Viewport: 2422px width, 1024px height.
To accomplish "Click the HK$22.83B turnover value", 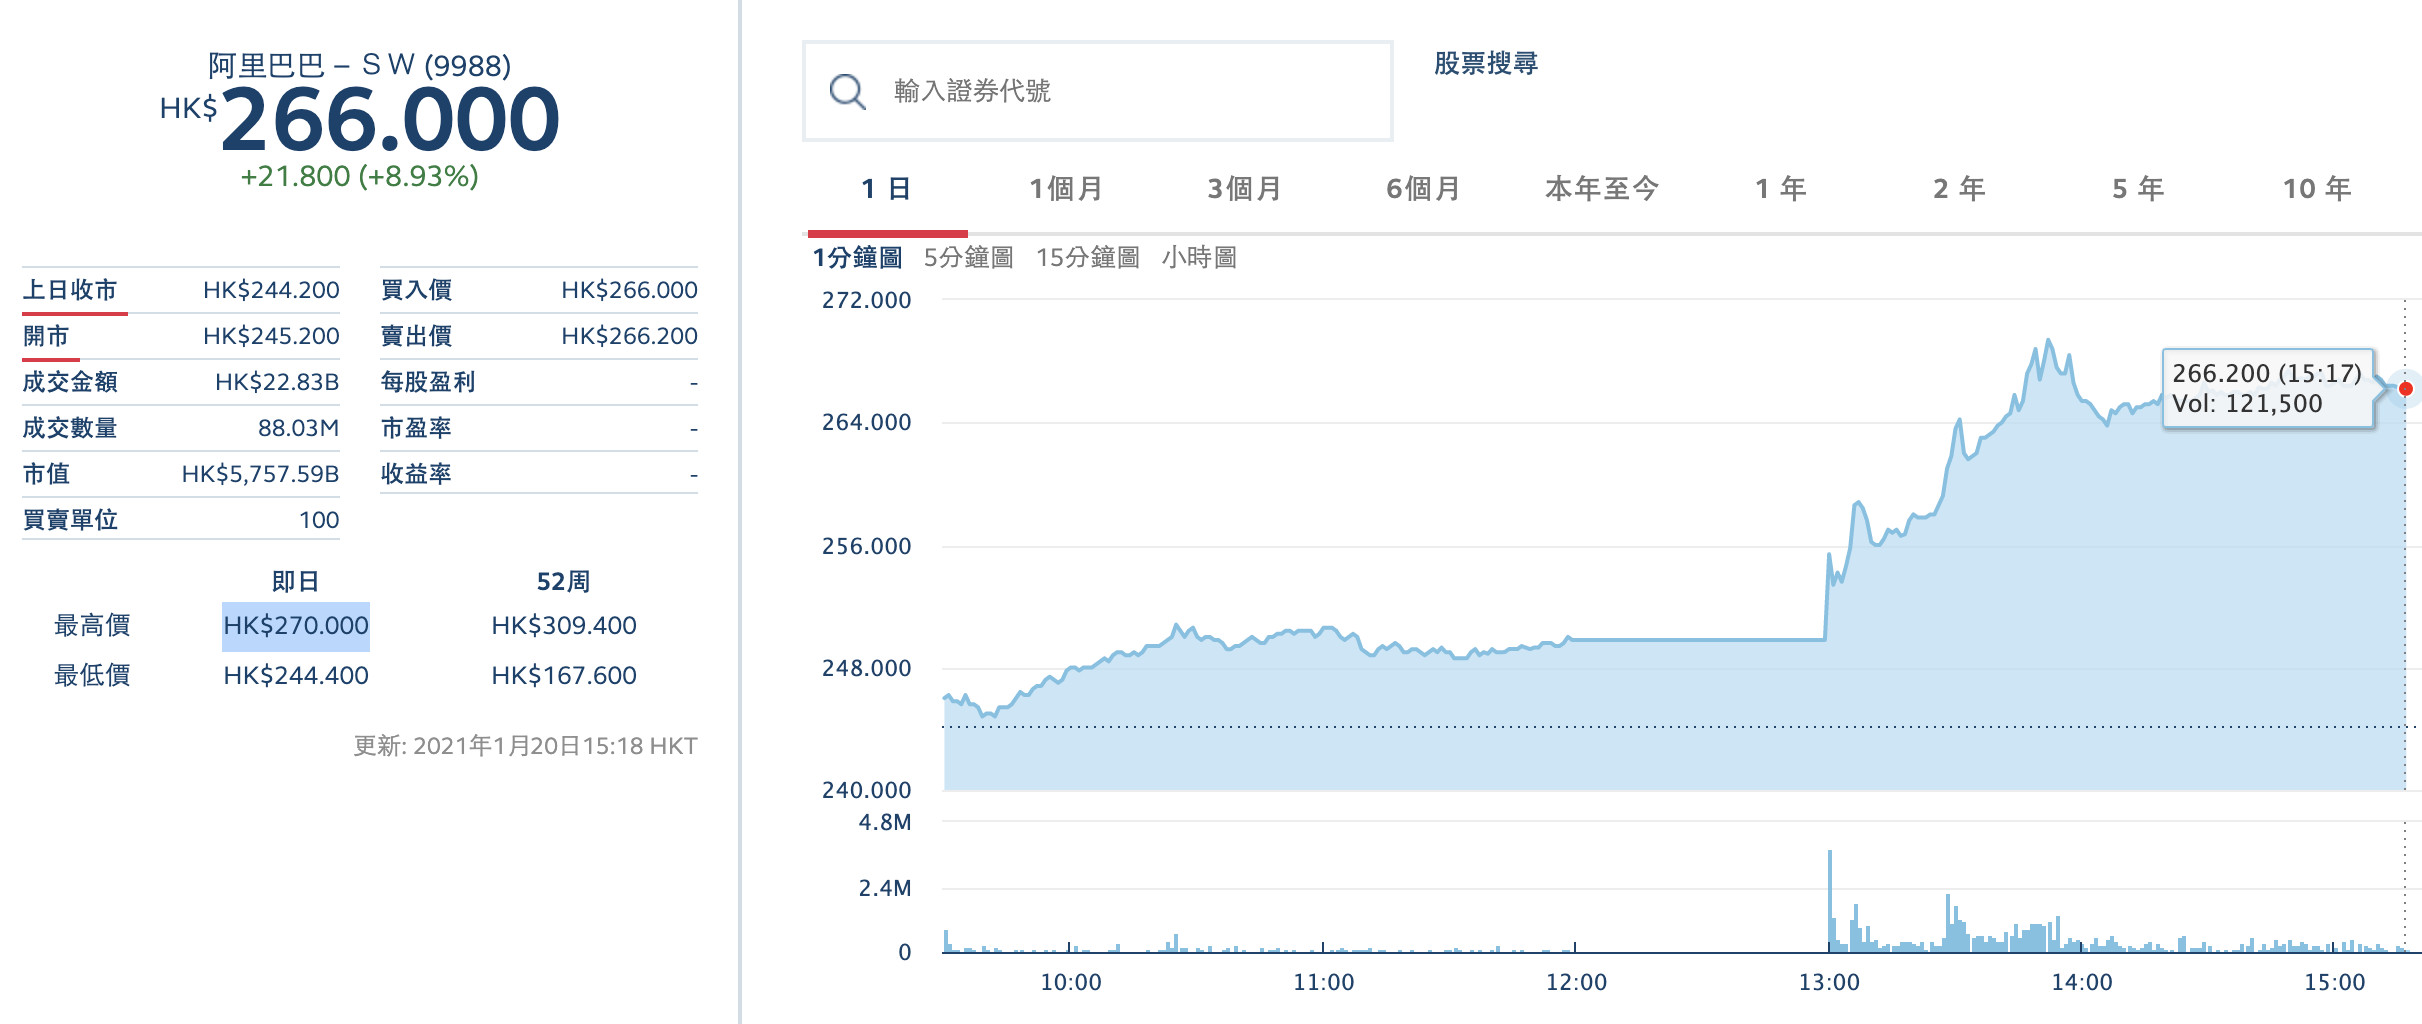I will [x=277, y=382].
